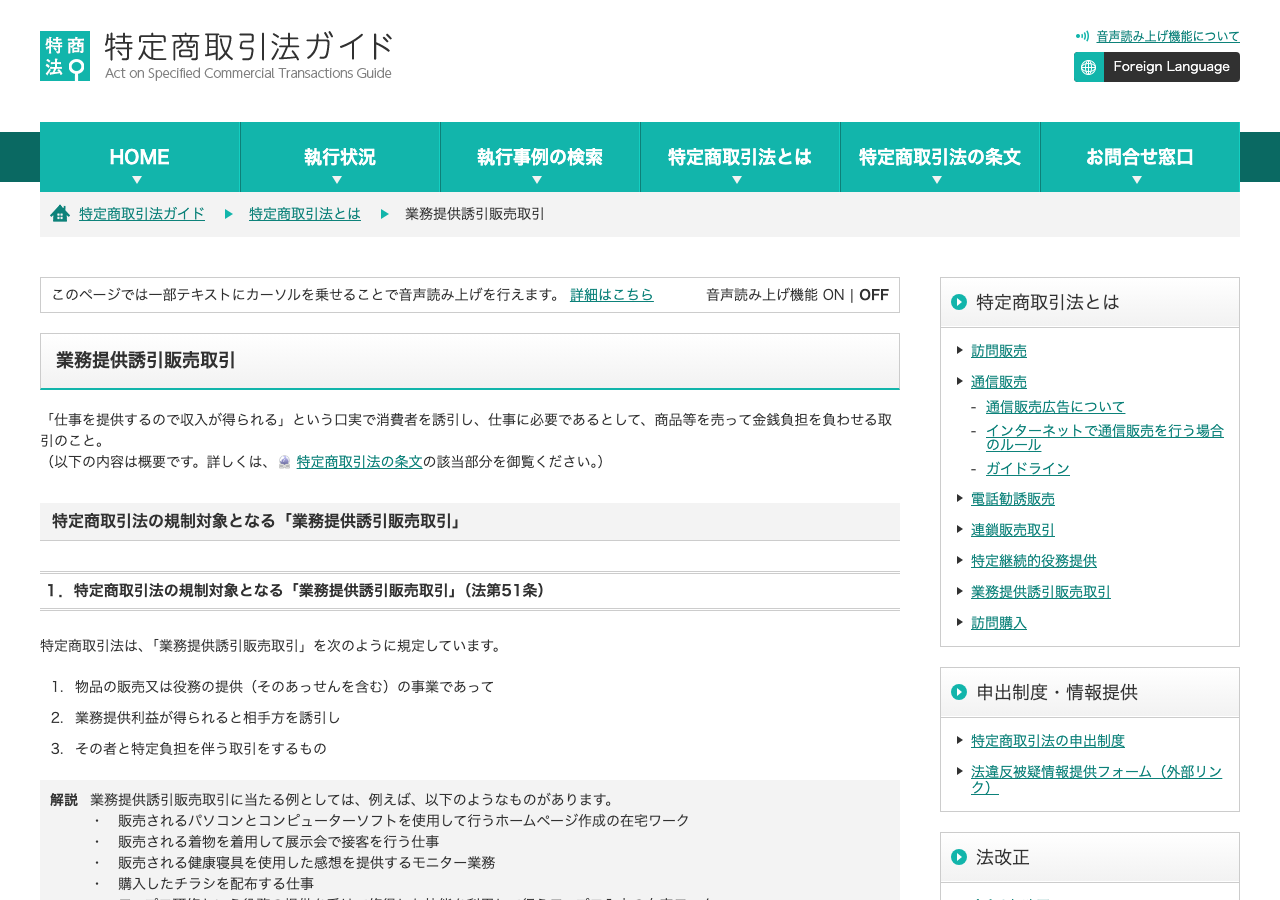Open the 執行事例の検索 navigation tab
This screenshot has width=1280, height=900.
[540, 157]
